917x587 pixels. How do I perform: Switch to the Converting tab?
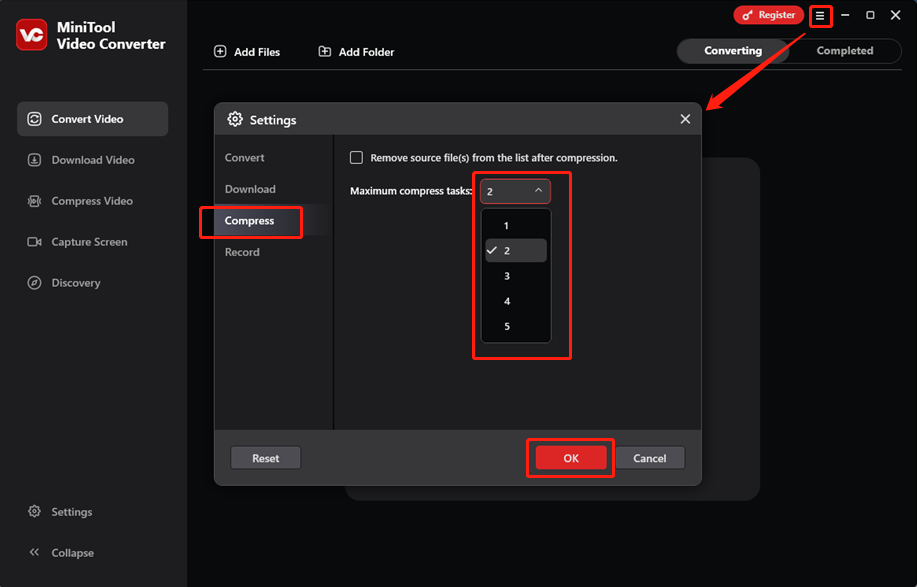tap(733, 51)
